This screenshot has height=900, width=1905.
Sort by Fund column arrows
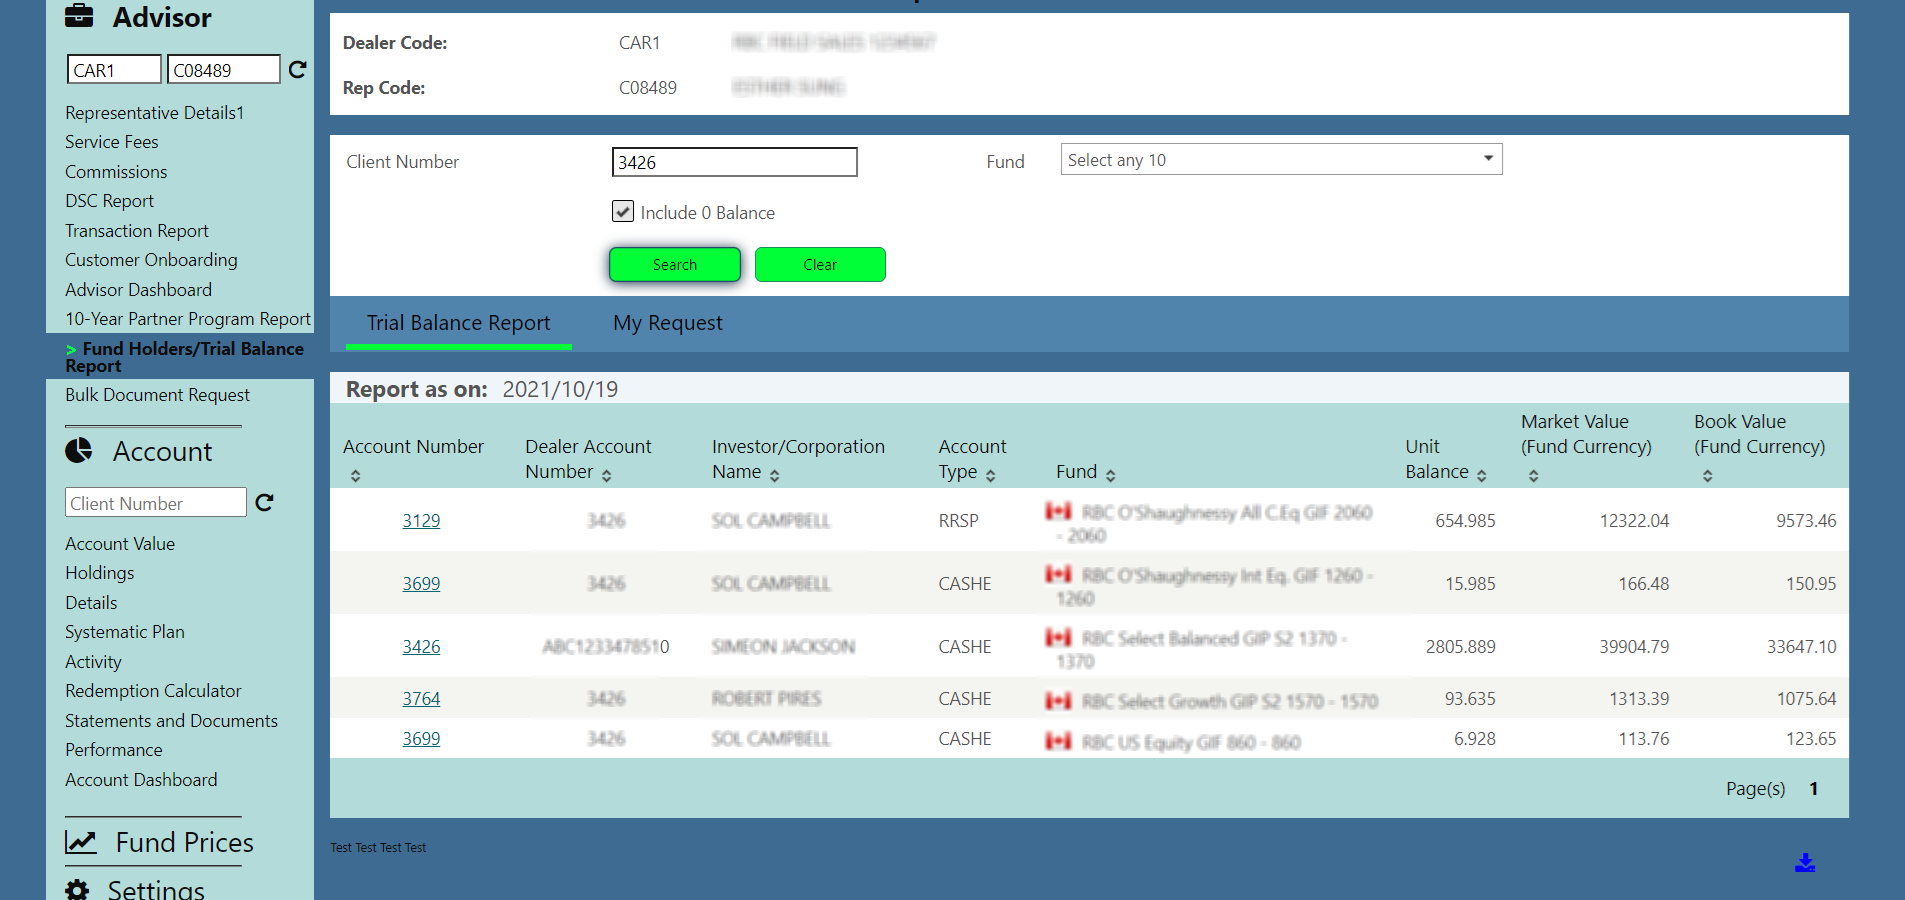point(1110,476)
